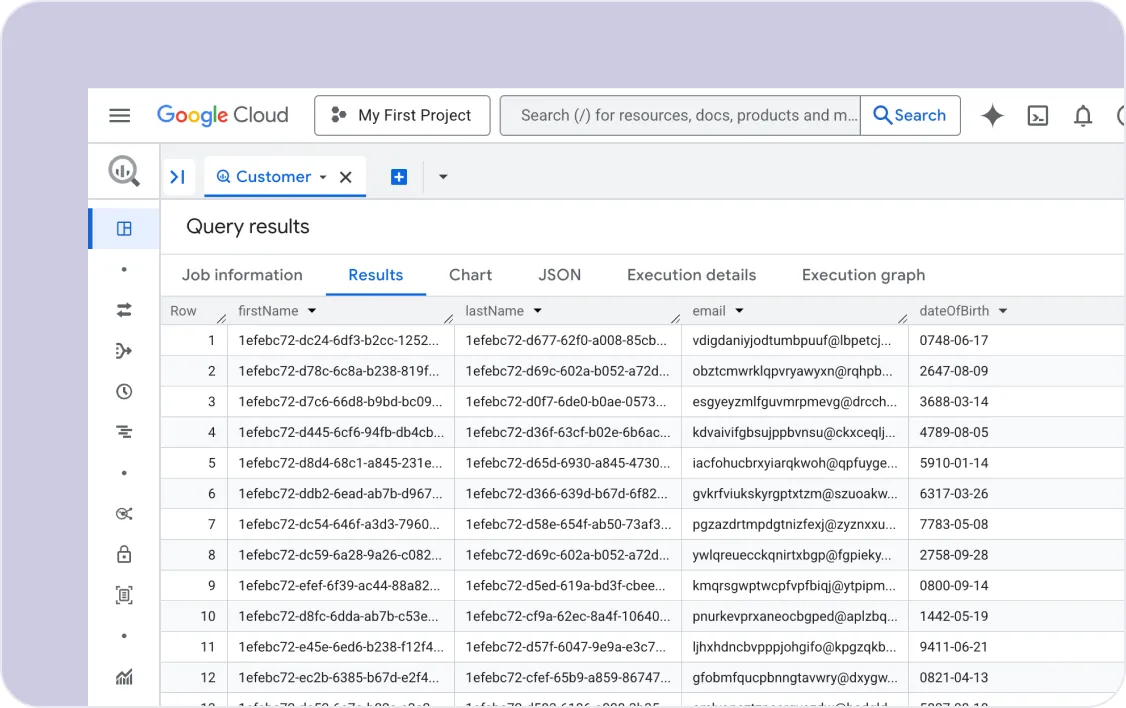This screenshot has height=708, width=1126.
Task: Open dropdown arrow beside new tab button
Action: pos(443,177)
